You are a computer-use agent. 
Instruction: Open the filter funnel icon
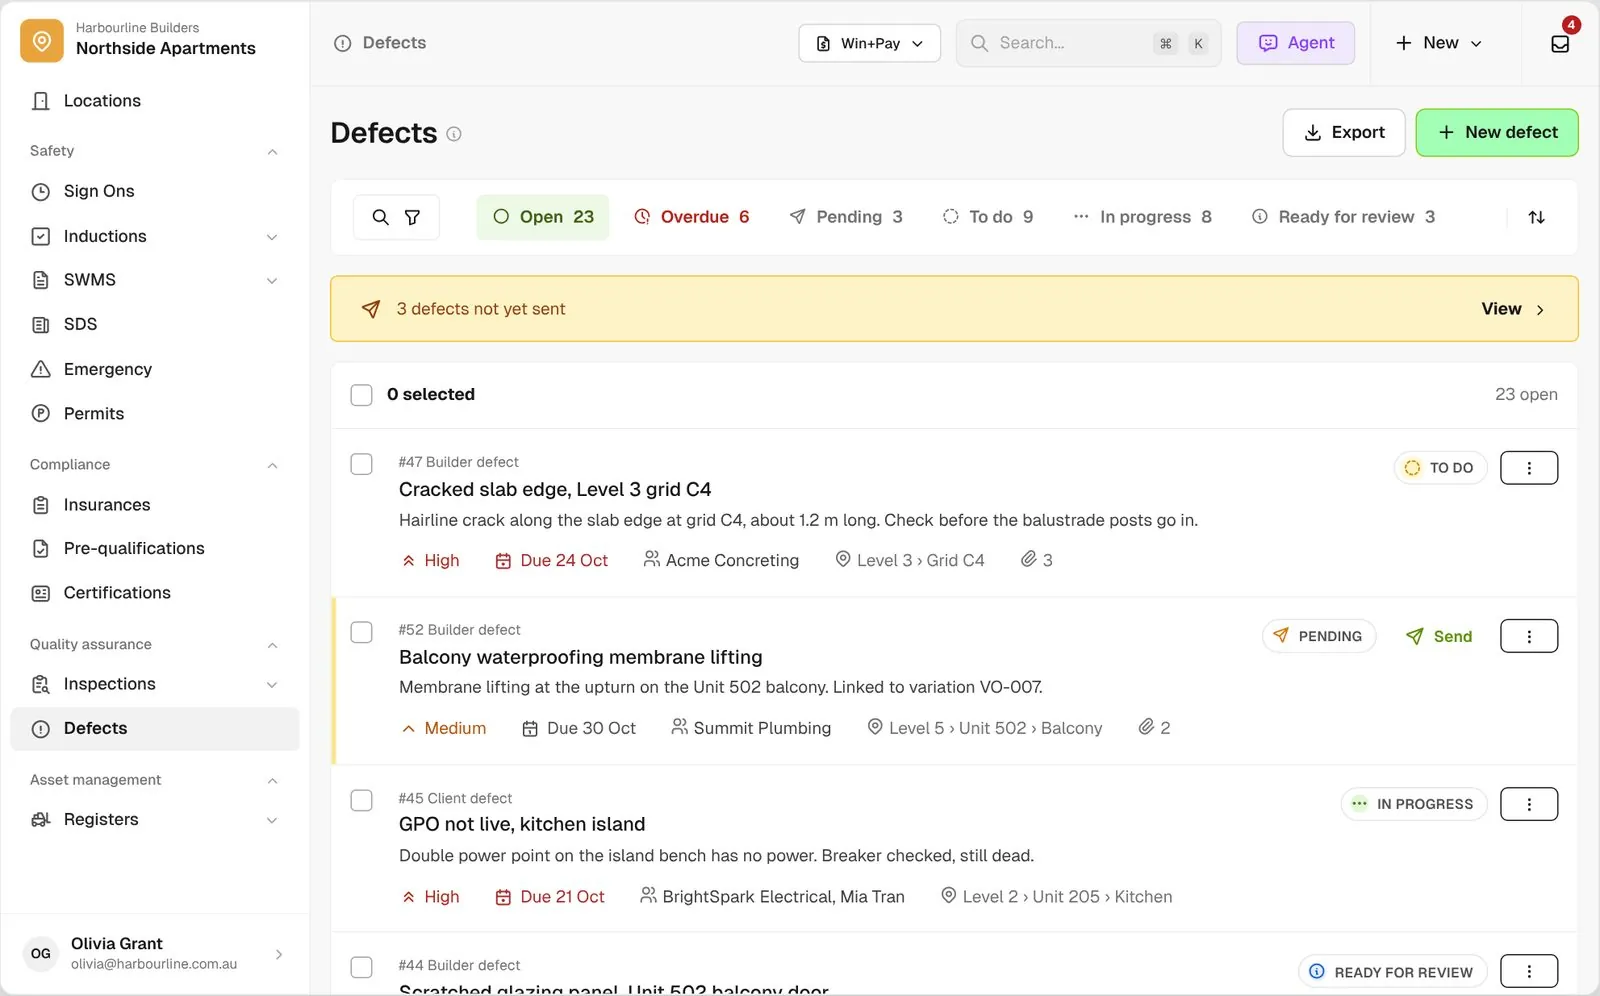click(x=412, y=217)
